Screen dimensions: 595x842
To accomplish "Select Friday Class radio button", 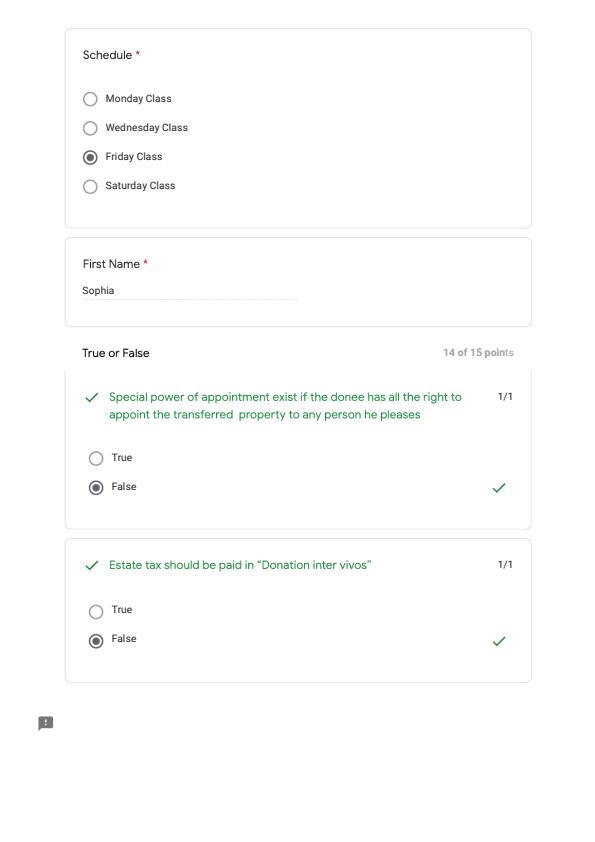I will [x=90, y=157].
